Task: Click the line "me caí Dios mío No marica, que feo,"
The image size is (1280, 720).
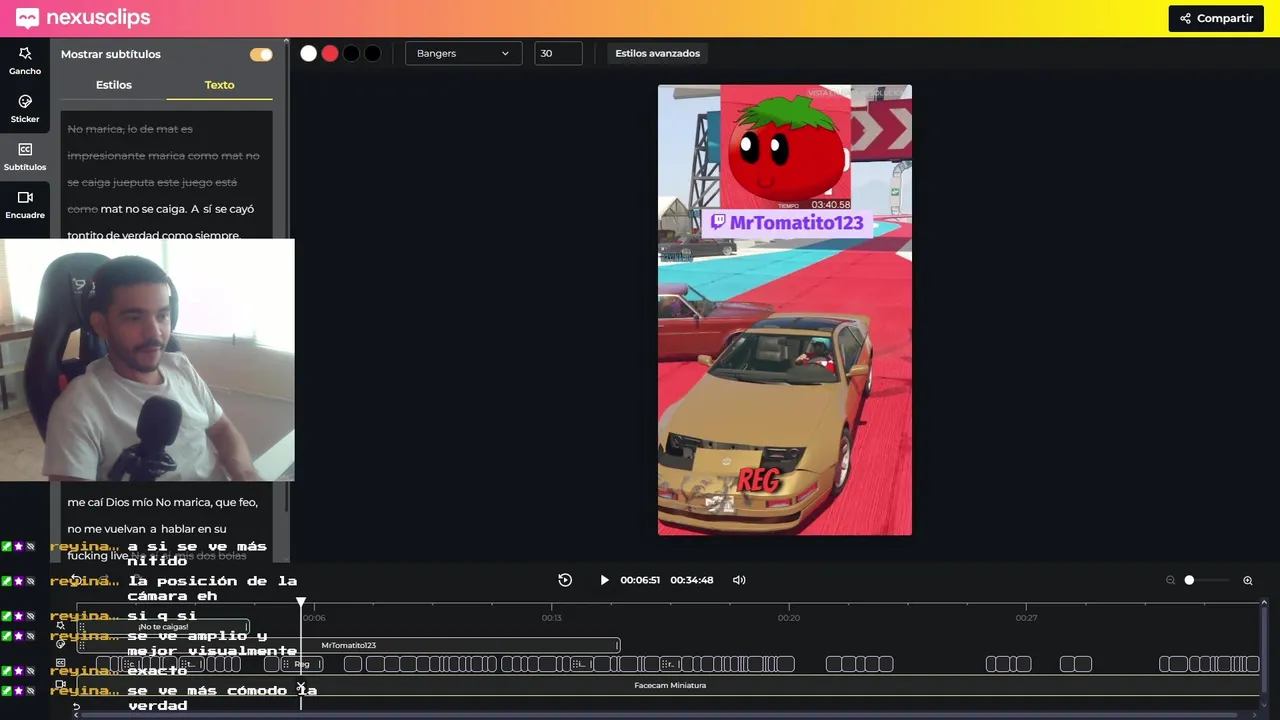Action: coord(162,502)
